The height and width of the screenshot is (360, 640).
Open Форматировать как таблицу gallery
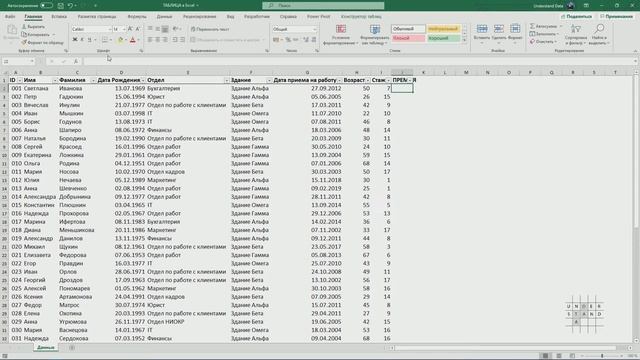(x=375, y=35)
